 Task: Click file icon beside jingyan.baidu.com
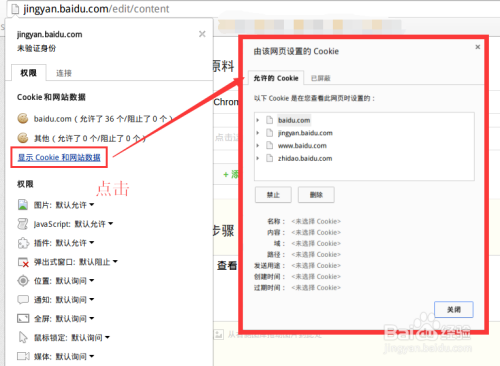[x=269, y=133]
